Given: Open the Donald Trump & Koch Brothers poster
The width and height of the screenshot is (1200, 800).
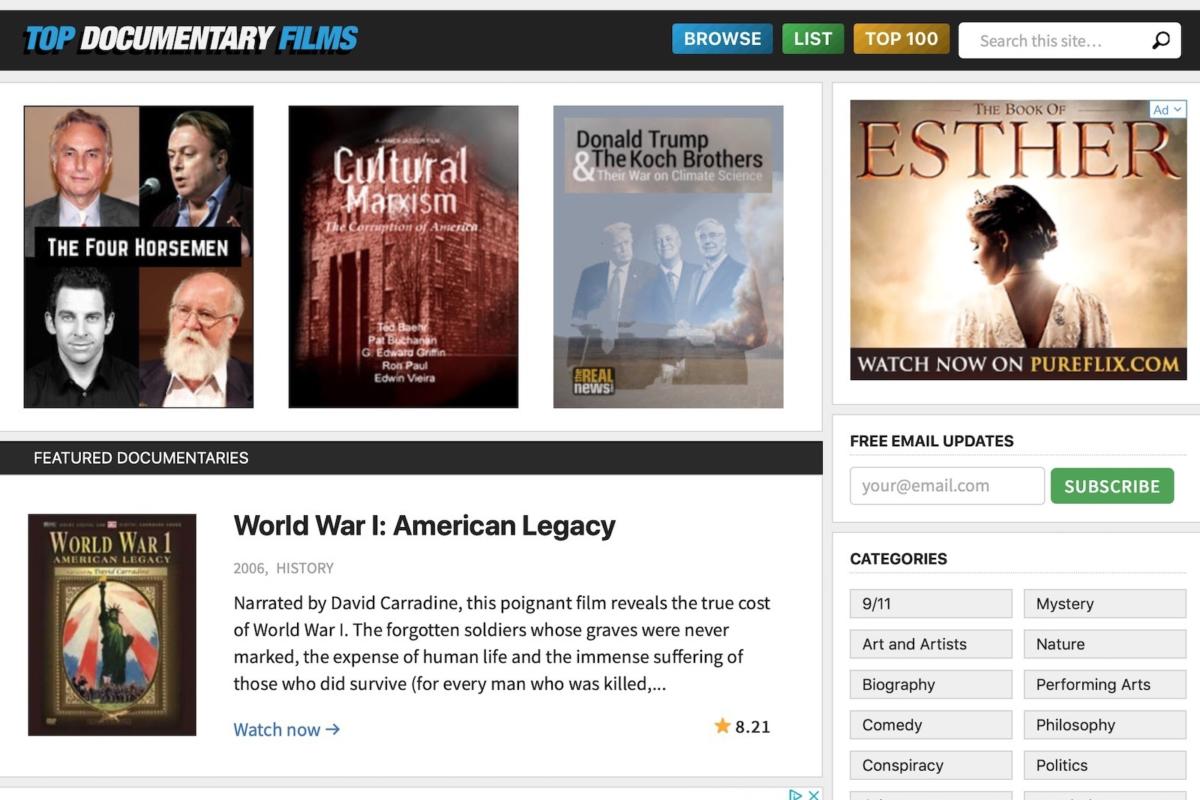Looking at the screenshot, I should 668,257.
